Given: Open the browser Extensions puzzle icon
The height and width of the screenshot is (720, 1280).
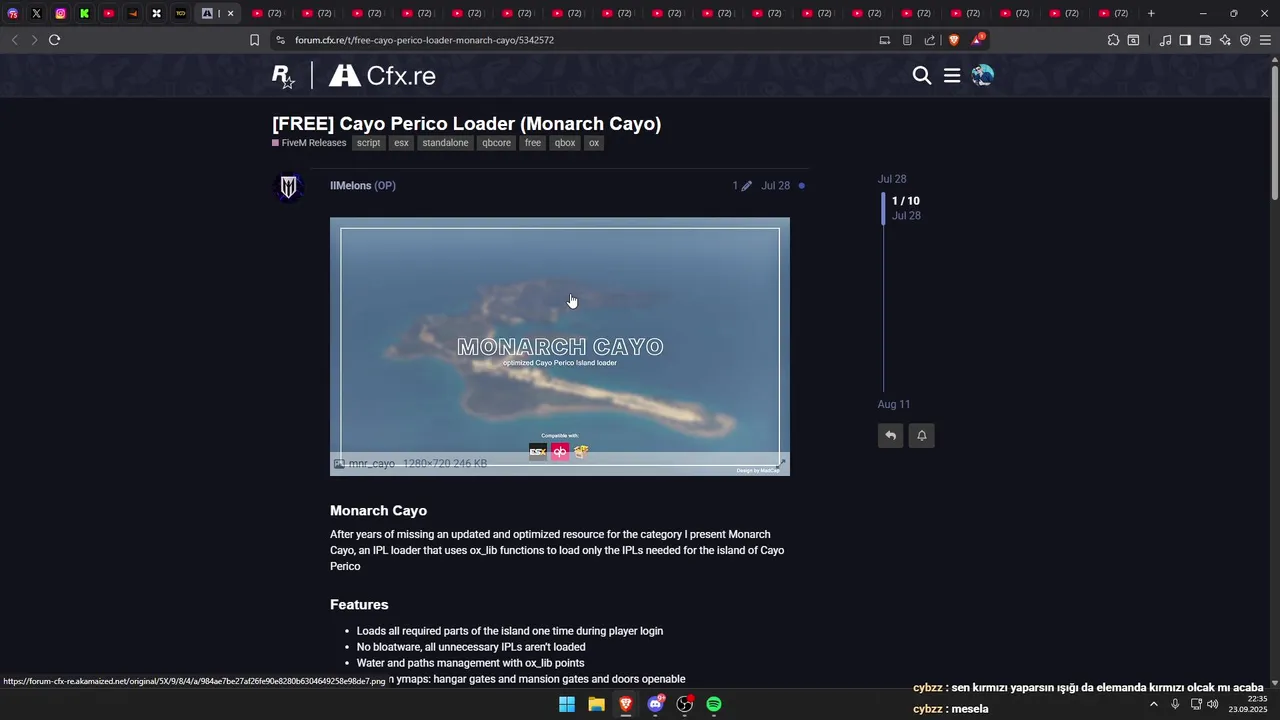Looking at the screenshot, I should pyautogui.click(x=1113, y=40).
